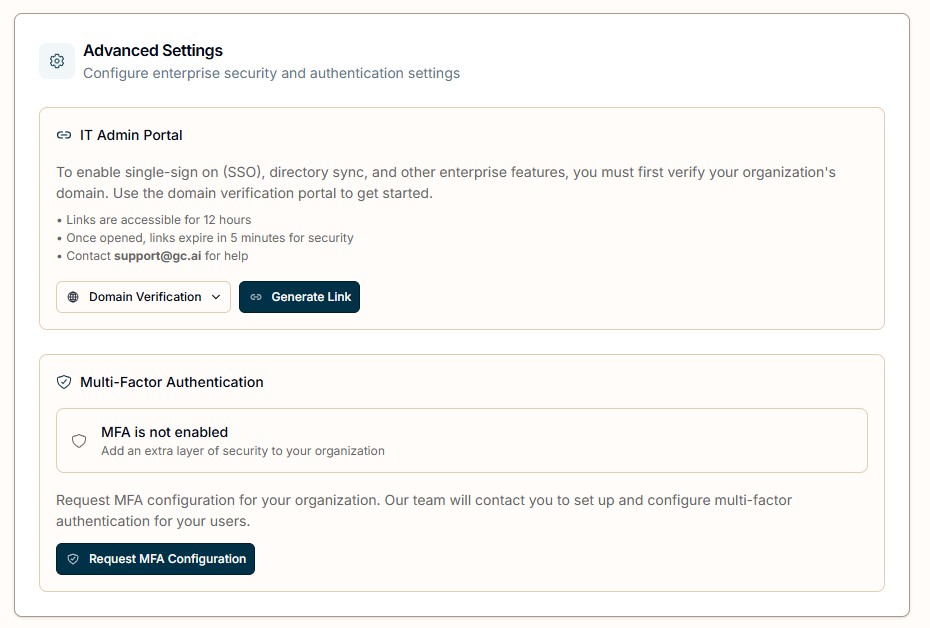Open the Domain Verification dropdown
The image size is (930, 628).
click(x=144, y=297)
